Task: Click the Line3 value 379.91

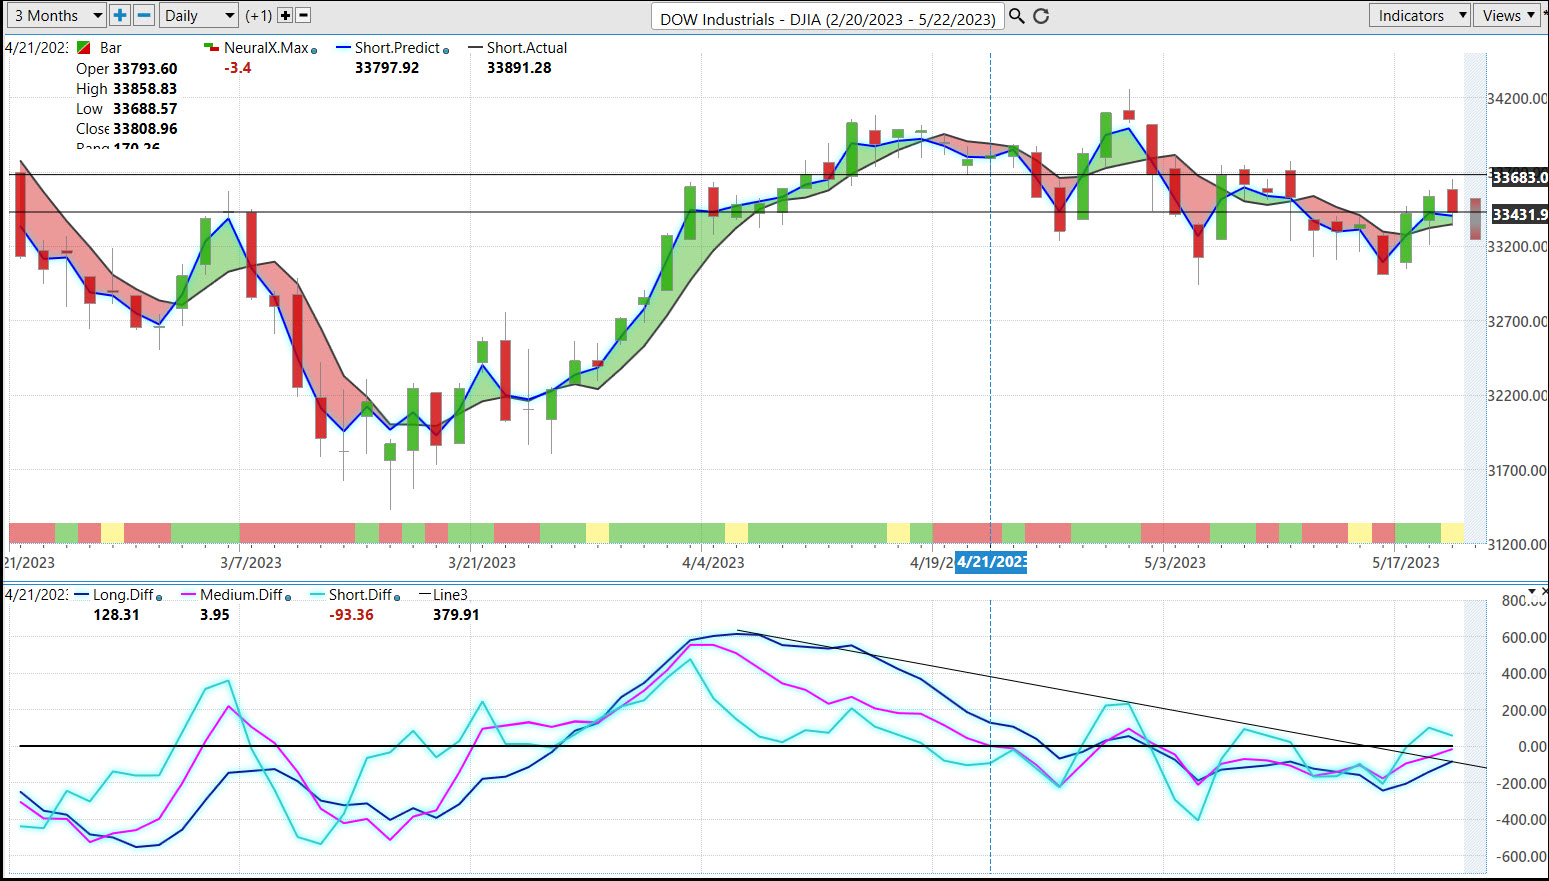Action: 456,615
